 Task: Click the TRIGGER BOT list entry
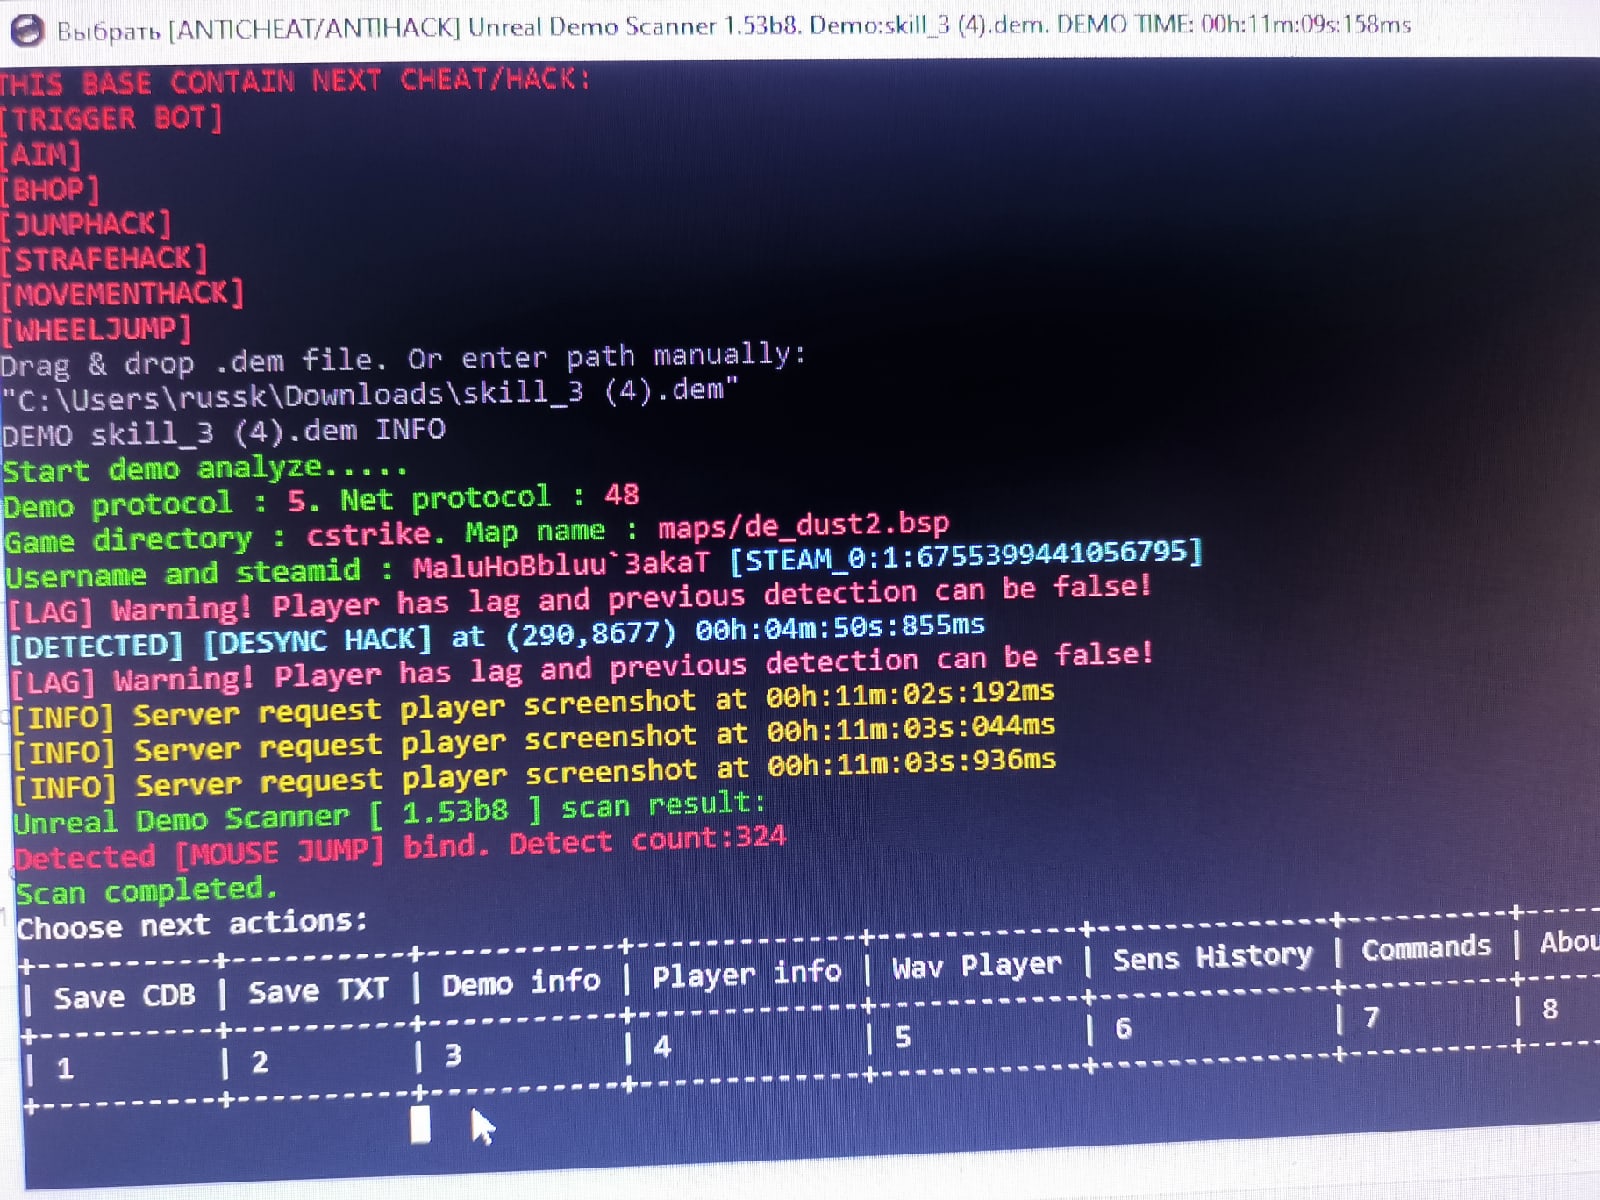point(112,119)
